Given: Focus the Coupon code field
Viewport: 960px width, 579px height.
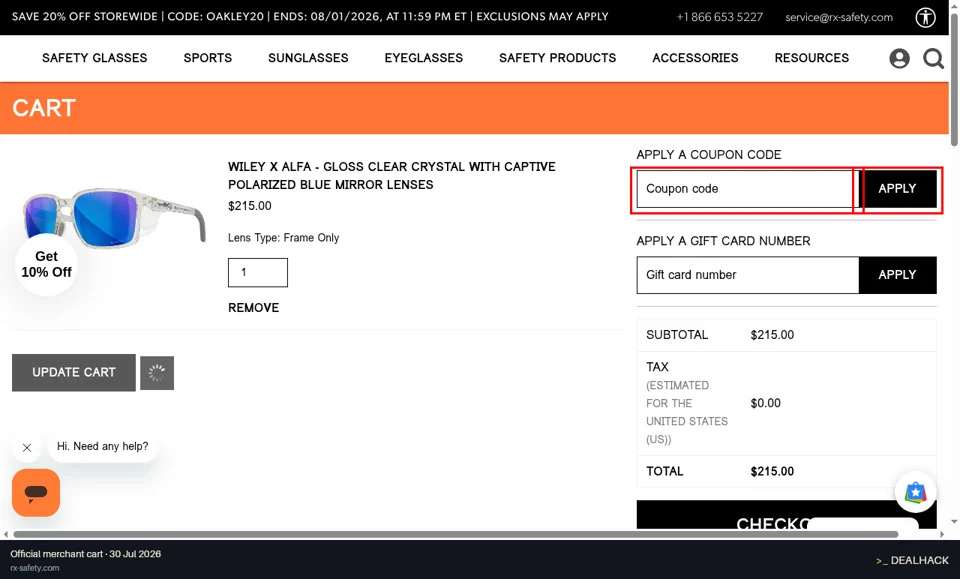Looking at the screenshot, I should click(748, 189).
